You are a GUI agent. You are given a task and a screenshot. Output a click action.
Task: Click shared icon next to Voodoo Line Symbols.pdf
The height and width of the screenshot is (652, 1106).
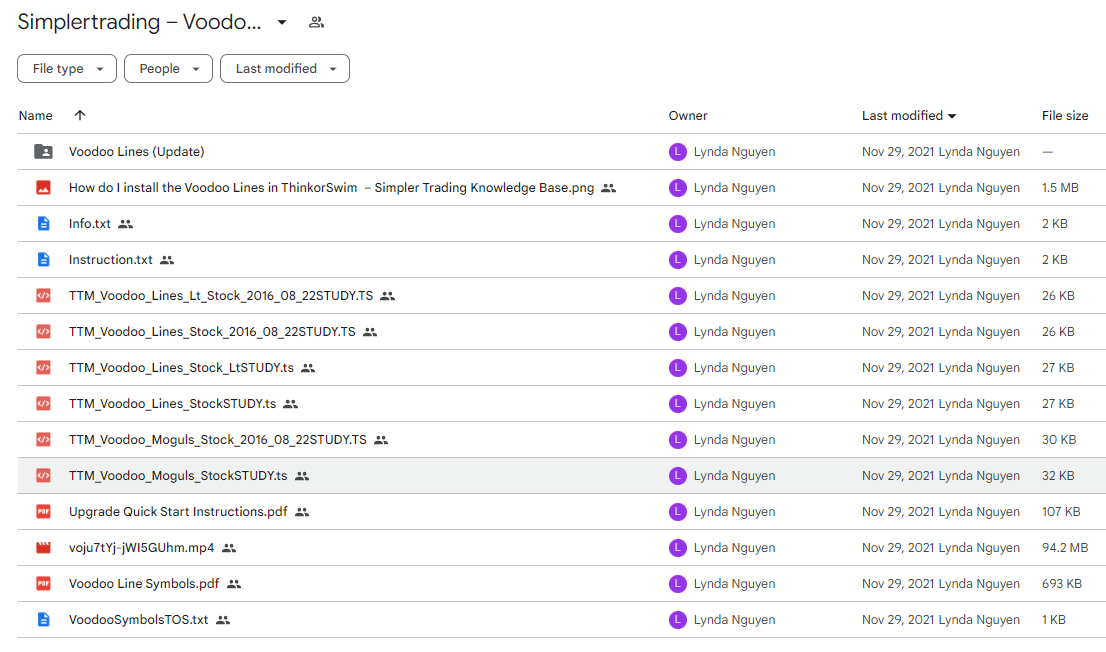click(234, 584)
